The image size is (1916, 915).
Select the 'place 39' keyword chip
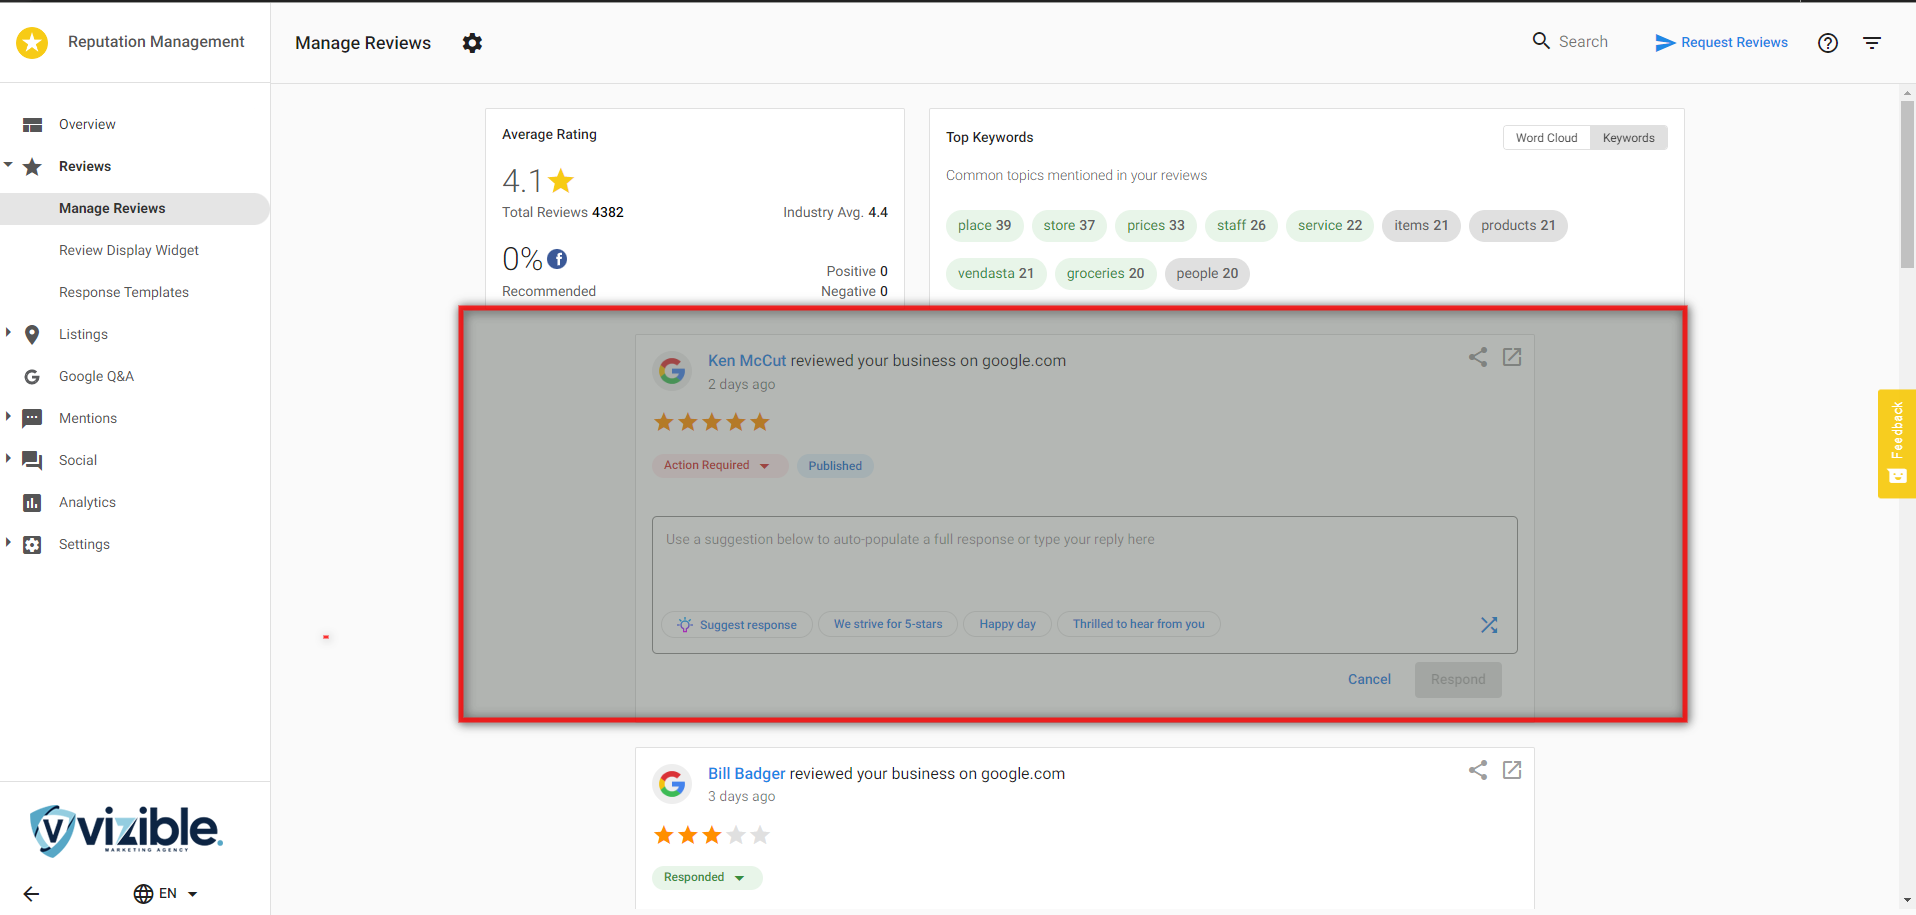[984, 226]
